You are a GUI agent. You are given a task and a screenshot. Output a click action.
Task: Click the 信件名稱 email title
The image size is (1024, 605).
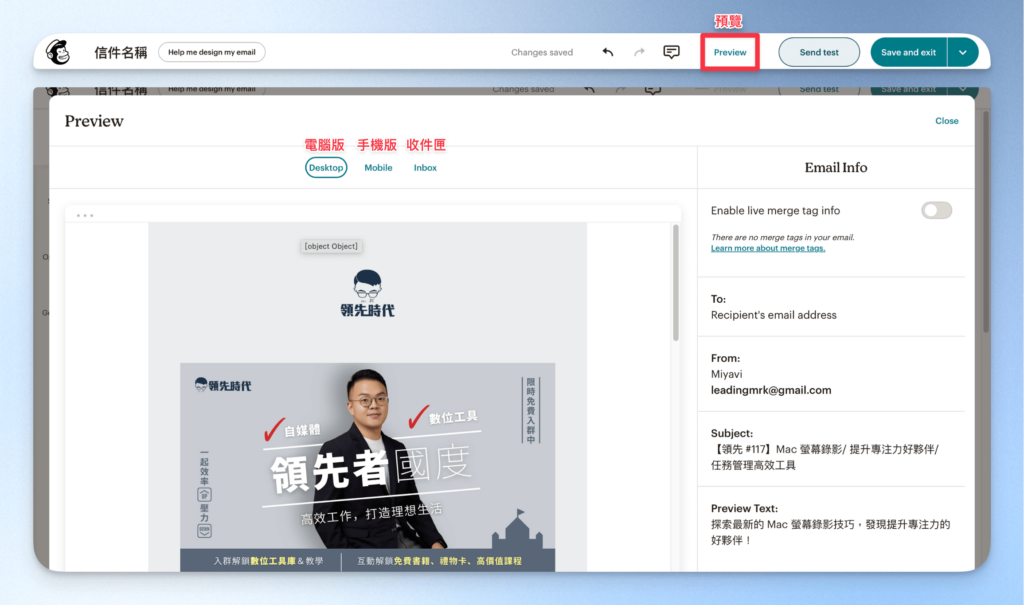tap(121, 52)
